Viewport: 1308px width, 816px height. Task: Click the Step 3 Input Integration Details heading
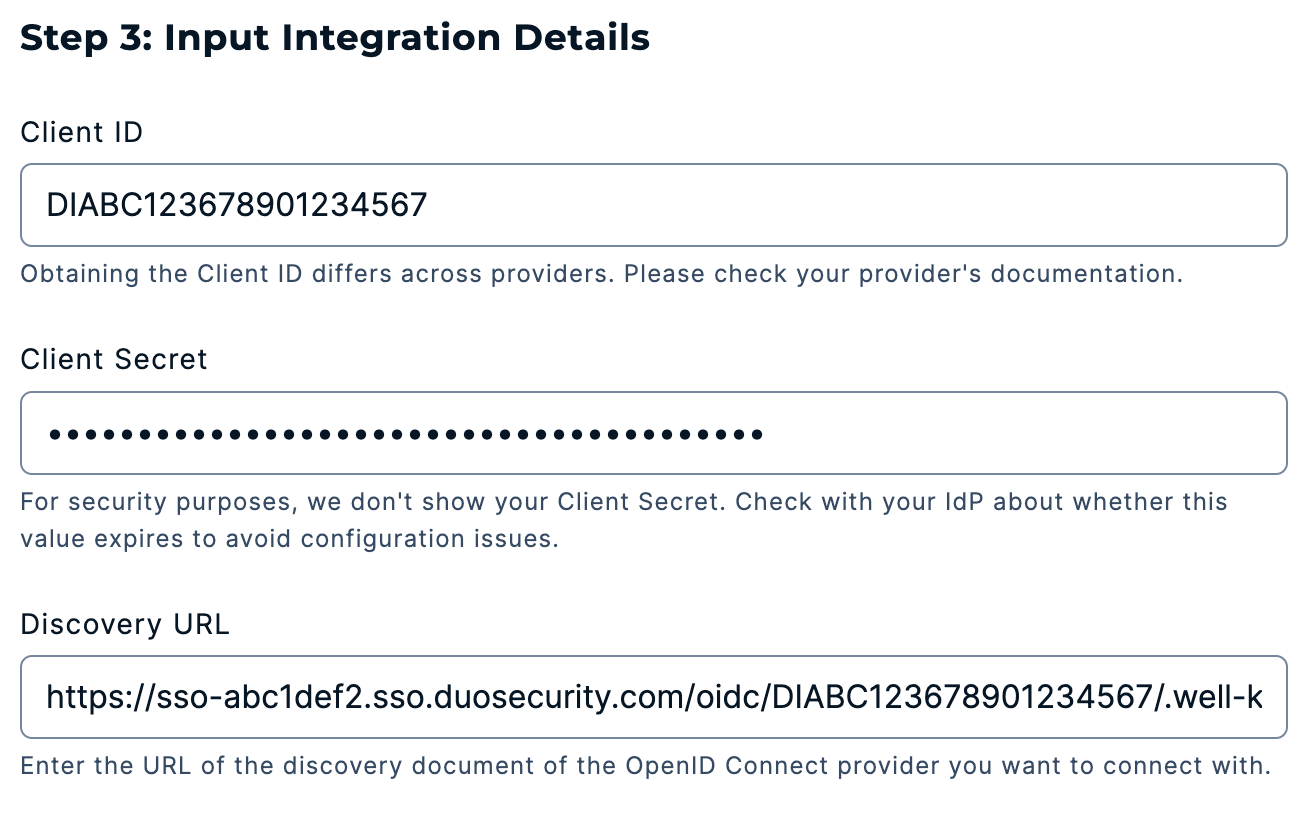click(335, 37)
